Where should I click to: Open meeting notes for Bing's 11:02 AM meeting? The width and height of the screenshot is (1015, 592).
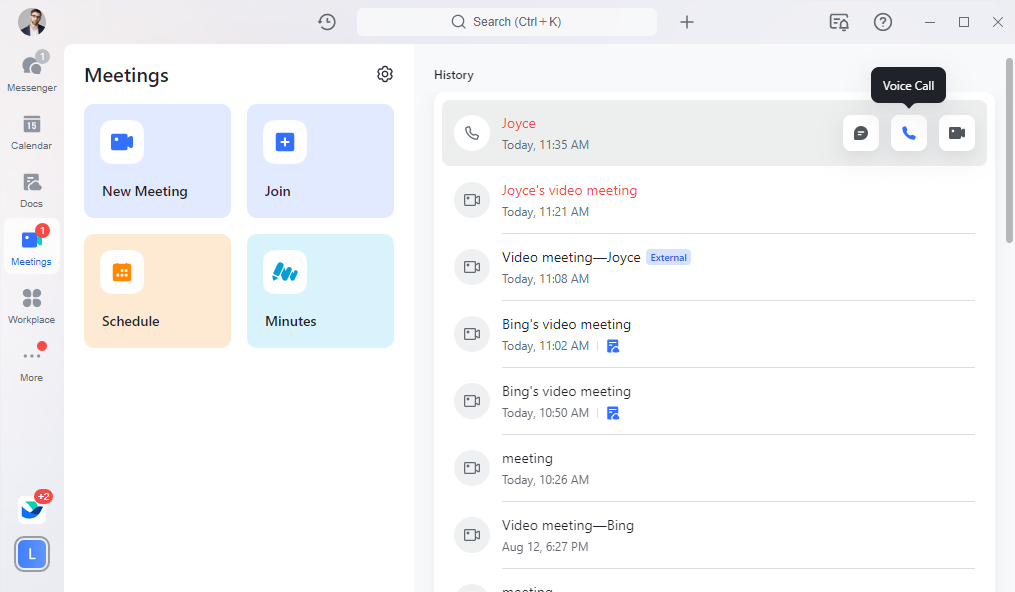pyautogui.click(x=613, y=346)
